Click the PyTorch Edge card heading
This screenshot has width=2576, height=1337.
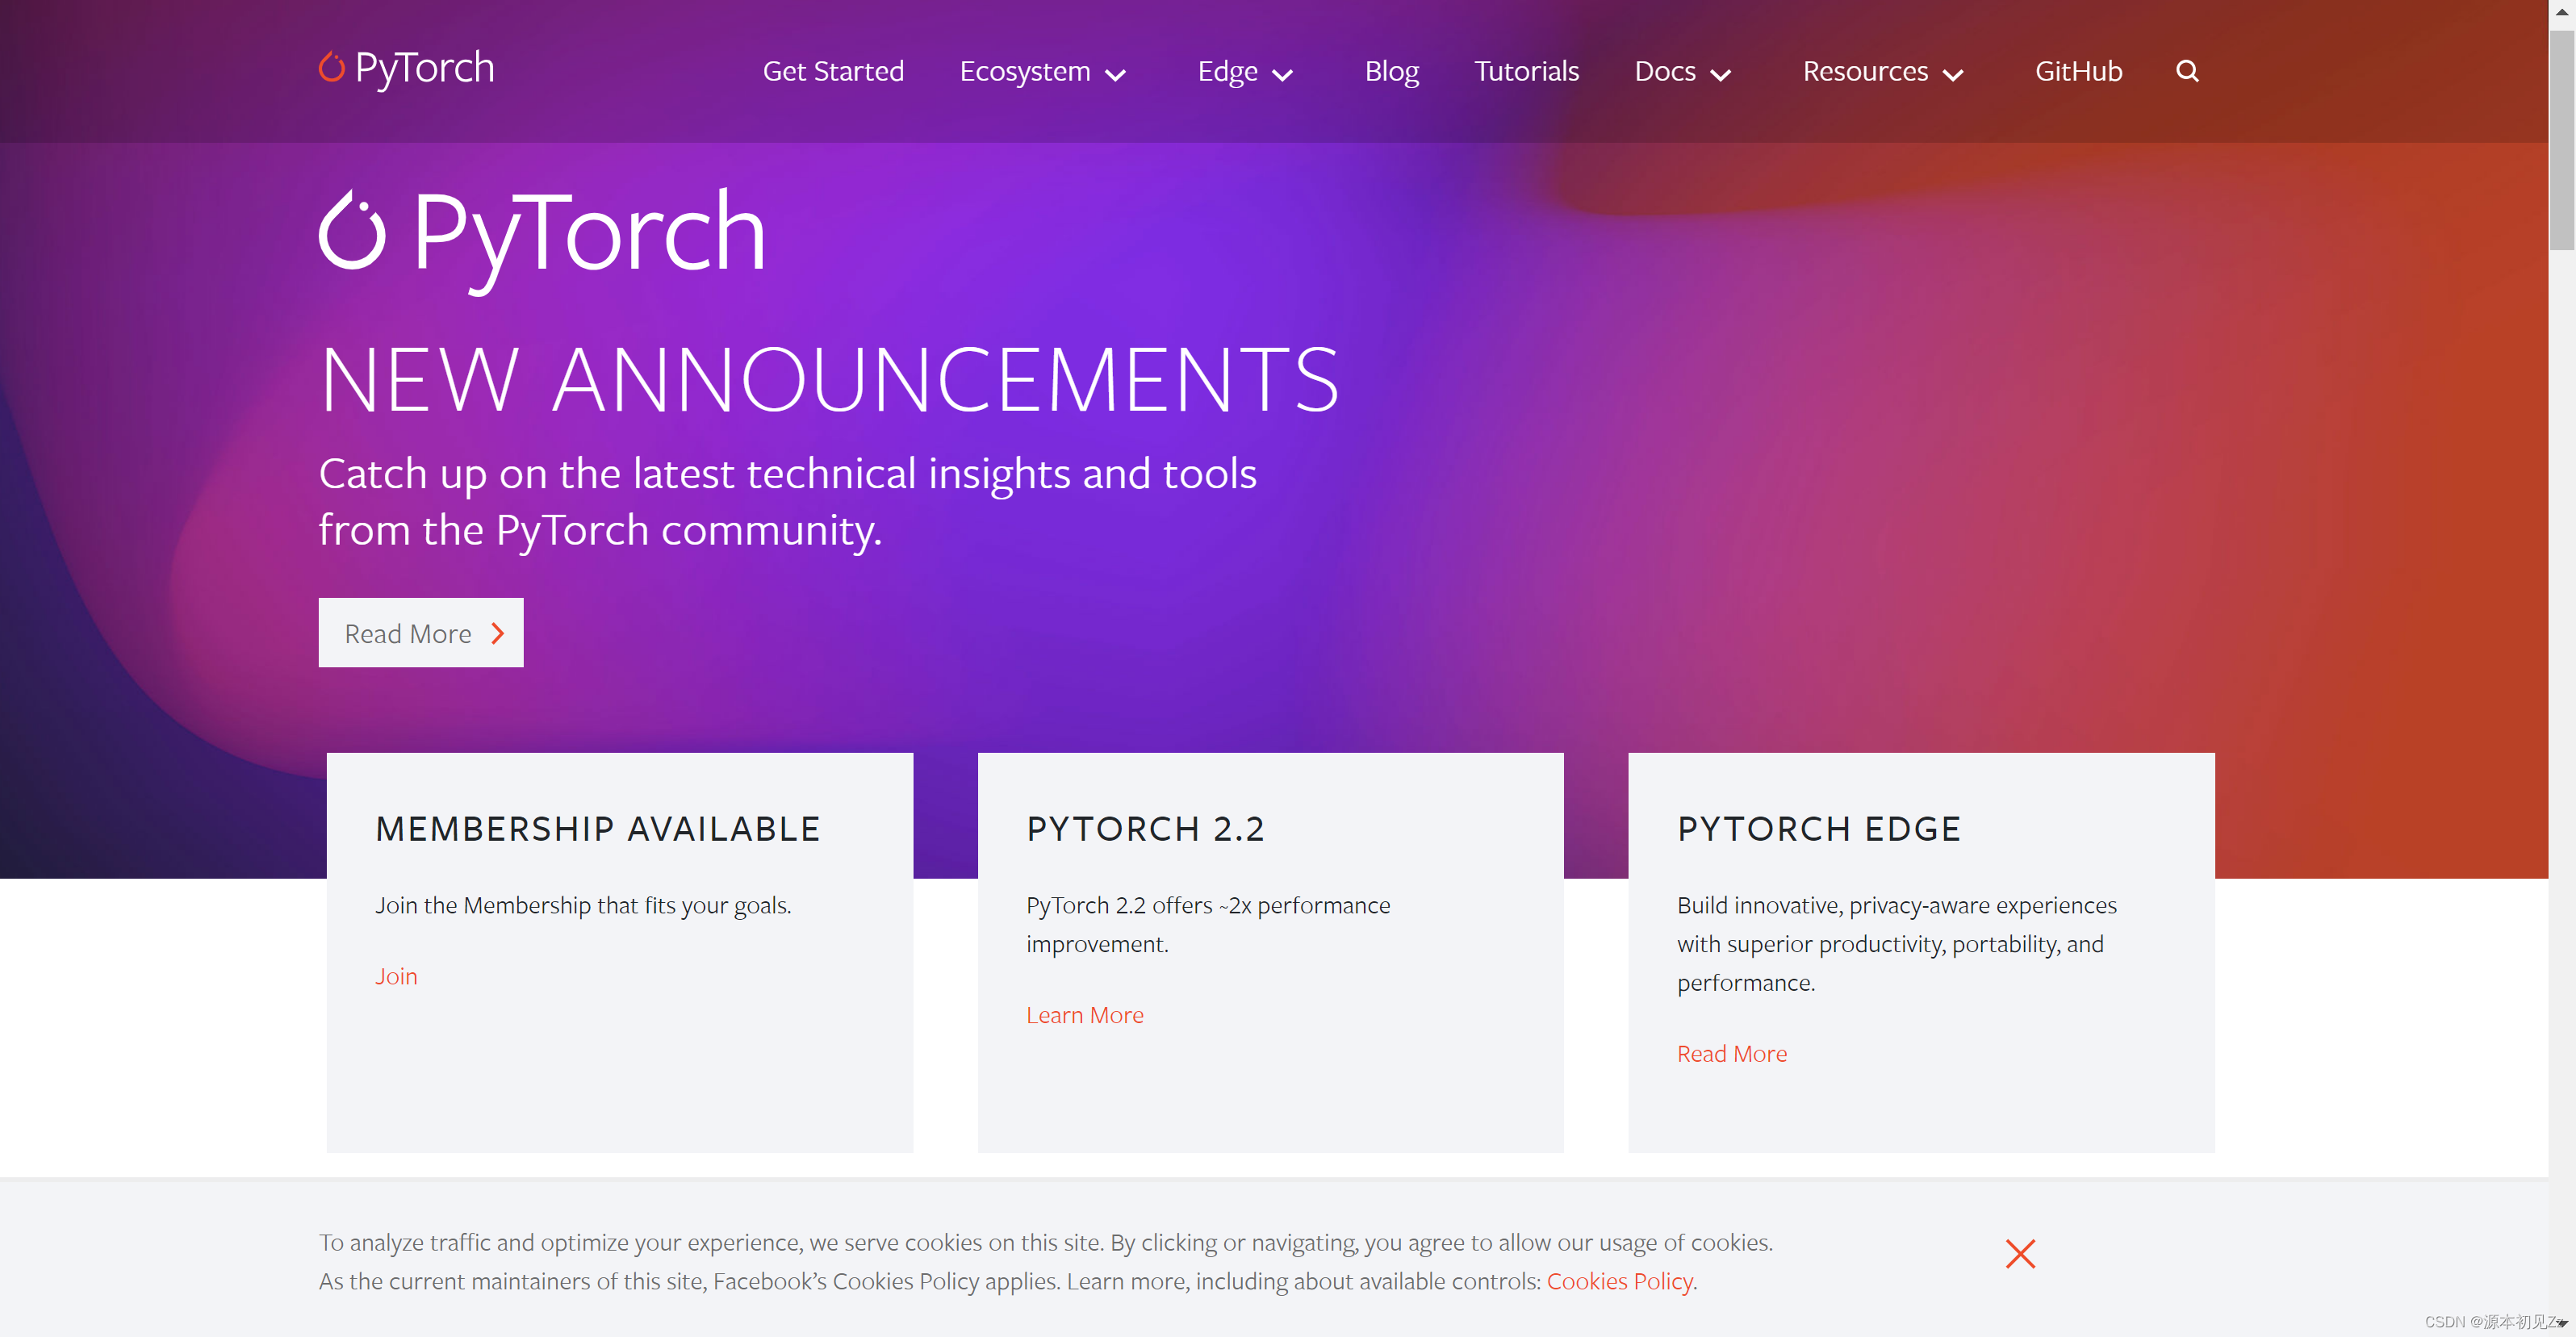tap(1818, 829)
